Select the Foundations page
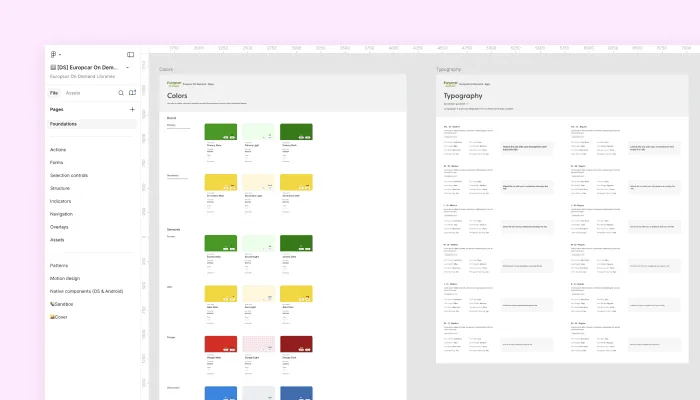Image resolution: width=700 pixels, height=400 pixels. tap(92, 124)
